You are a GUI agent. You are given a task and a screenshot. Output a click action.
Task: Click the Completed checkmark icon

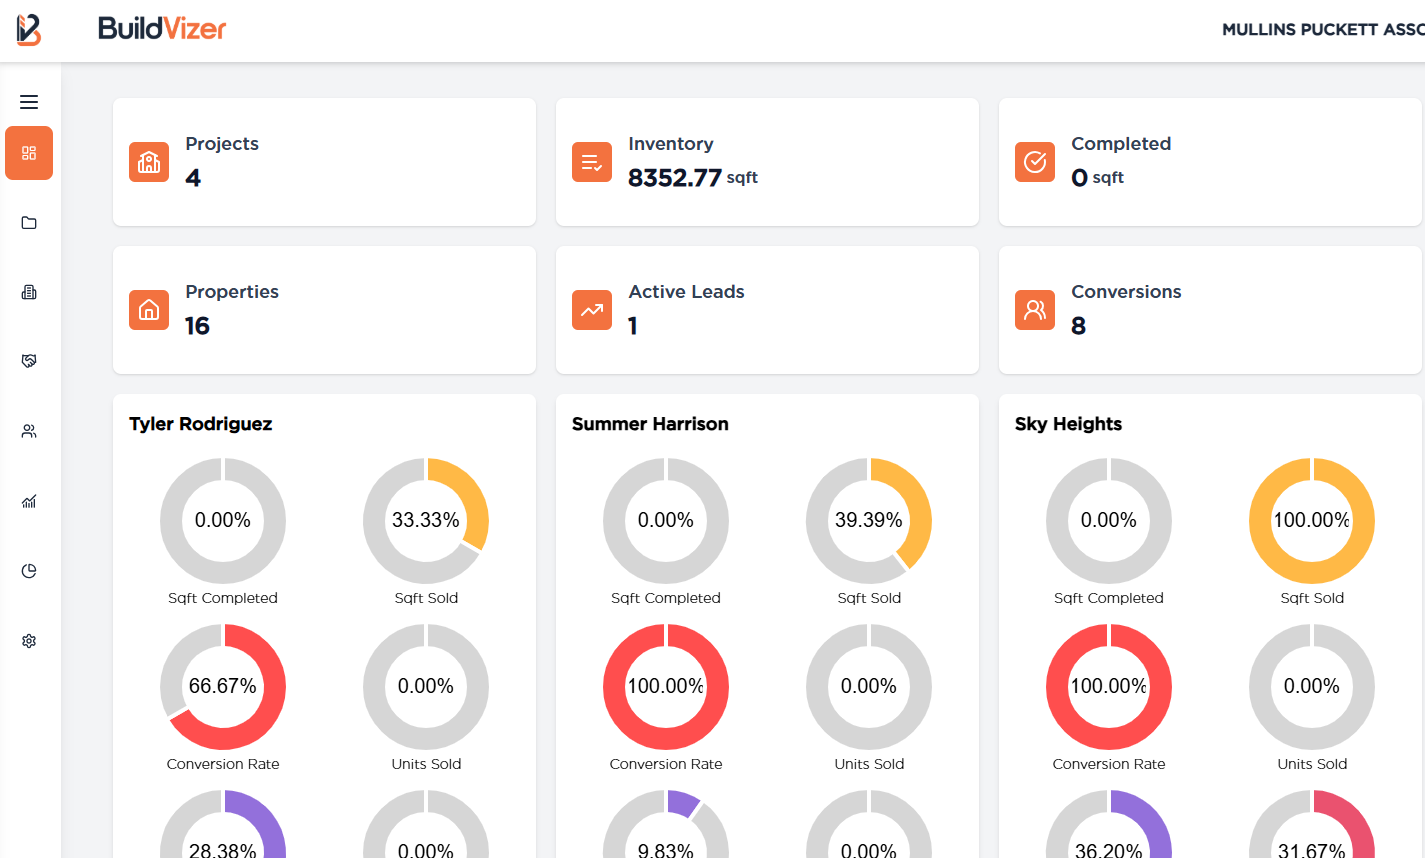click(1034, 161)
